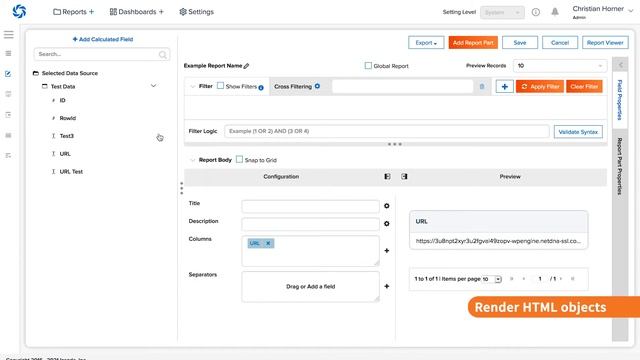Switch to Report Part Properties tab
Viewport: 640px width, 360px height.
click(620, 166)
